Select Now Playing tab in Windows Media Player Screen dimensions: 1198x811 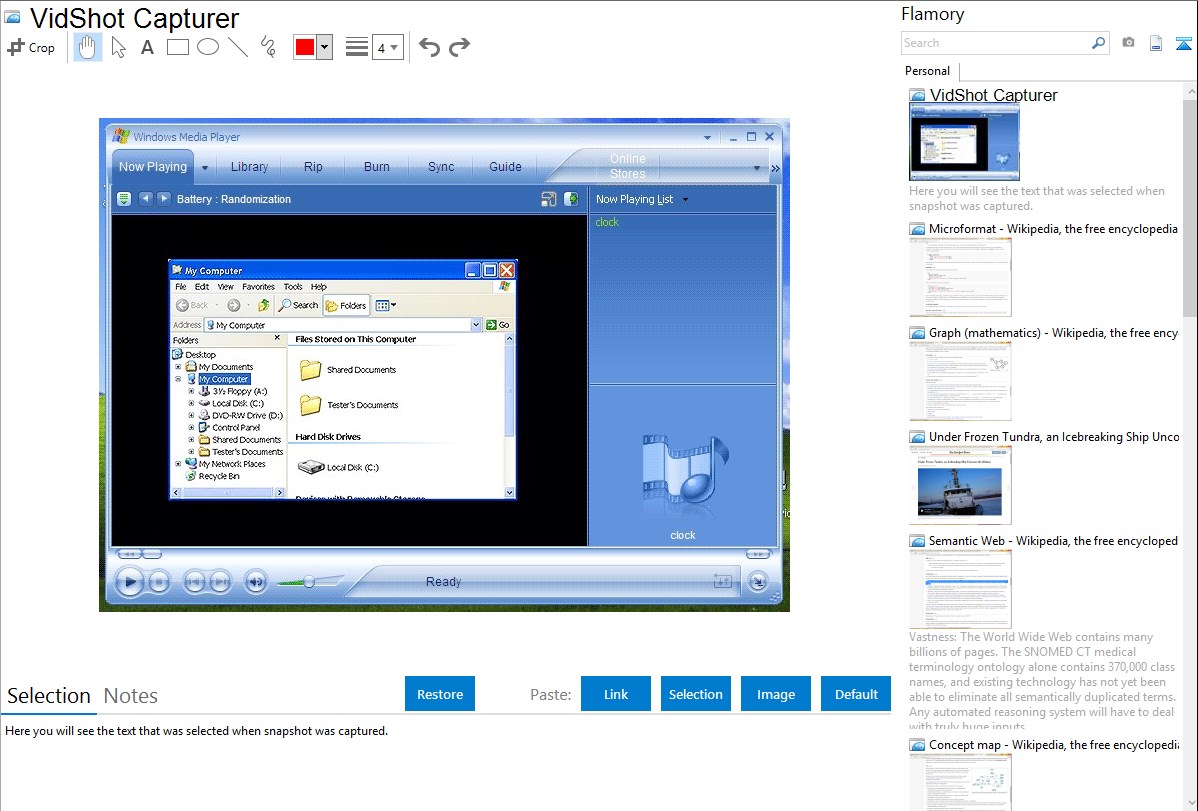tap(153, 167)
